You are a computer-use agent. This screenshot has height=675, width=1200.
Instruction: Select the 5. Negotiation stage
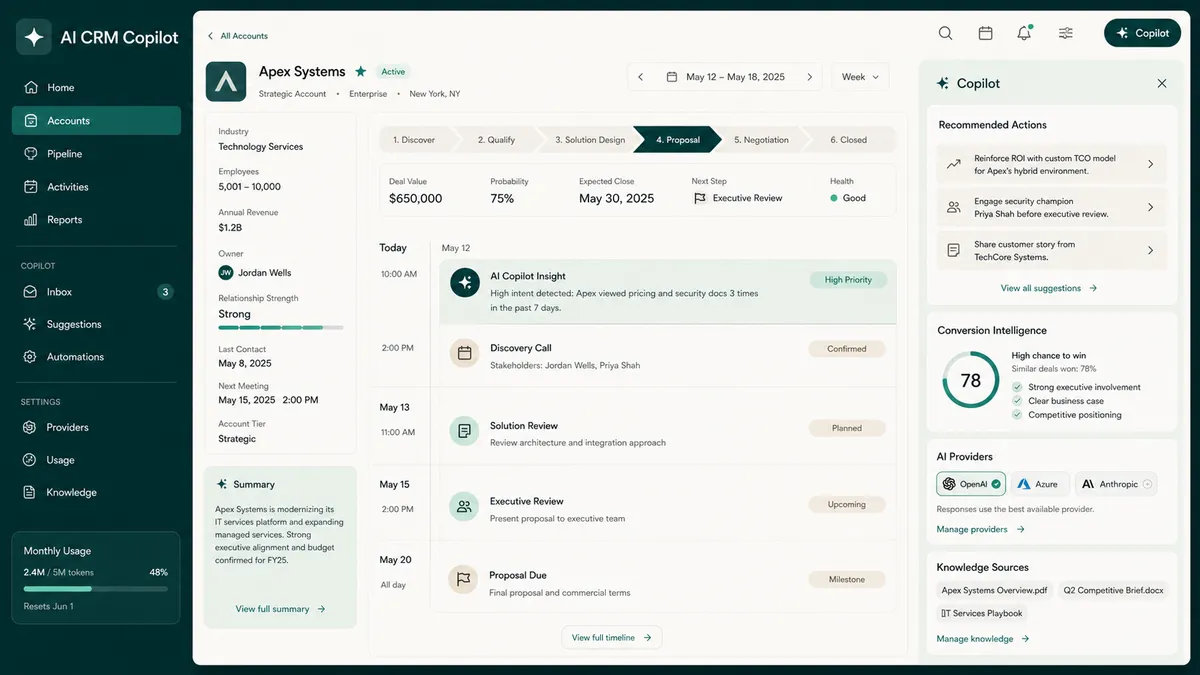tap(761, 140)
